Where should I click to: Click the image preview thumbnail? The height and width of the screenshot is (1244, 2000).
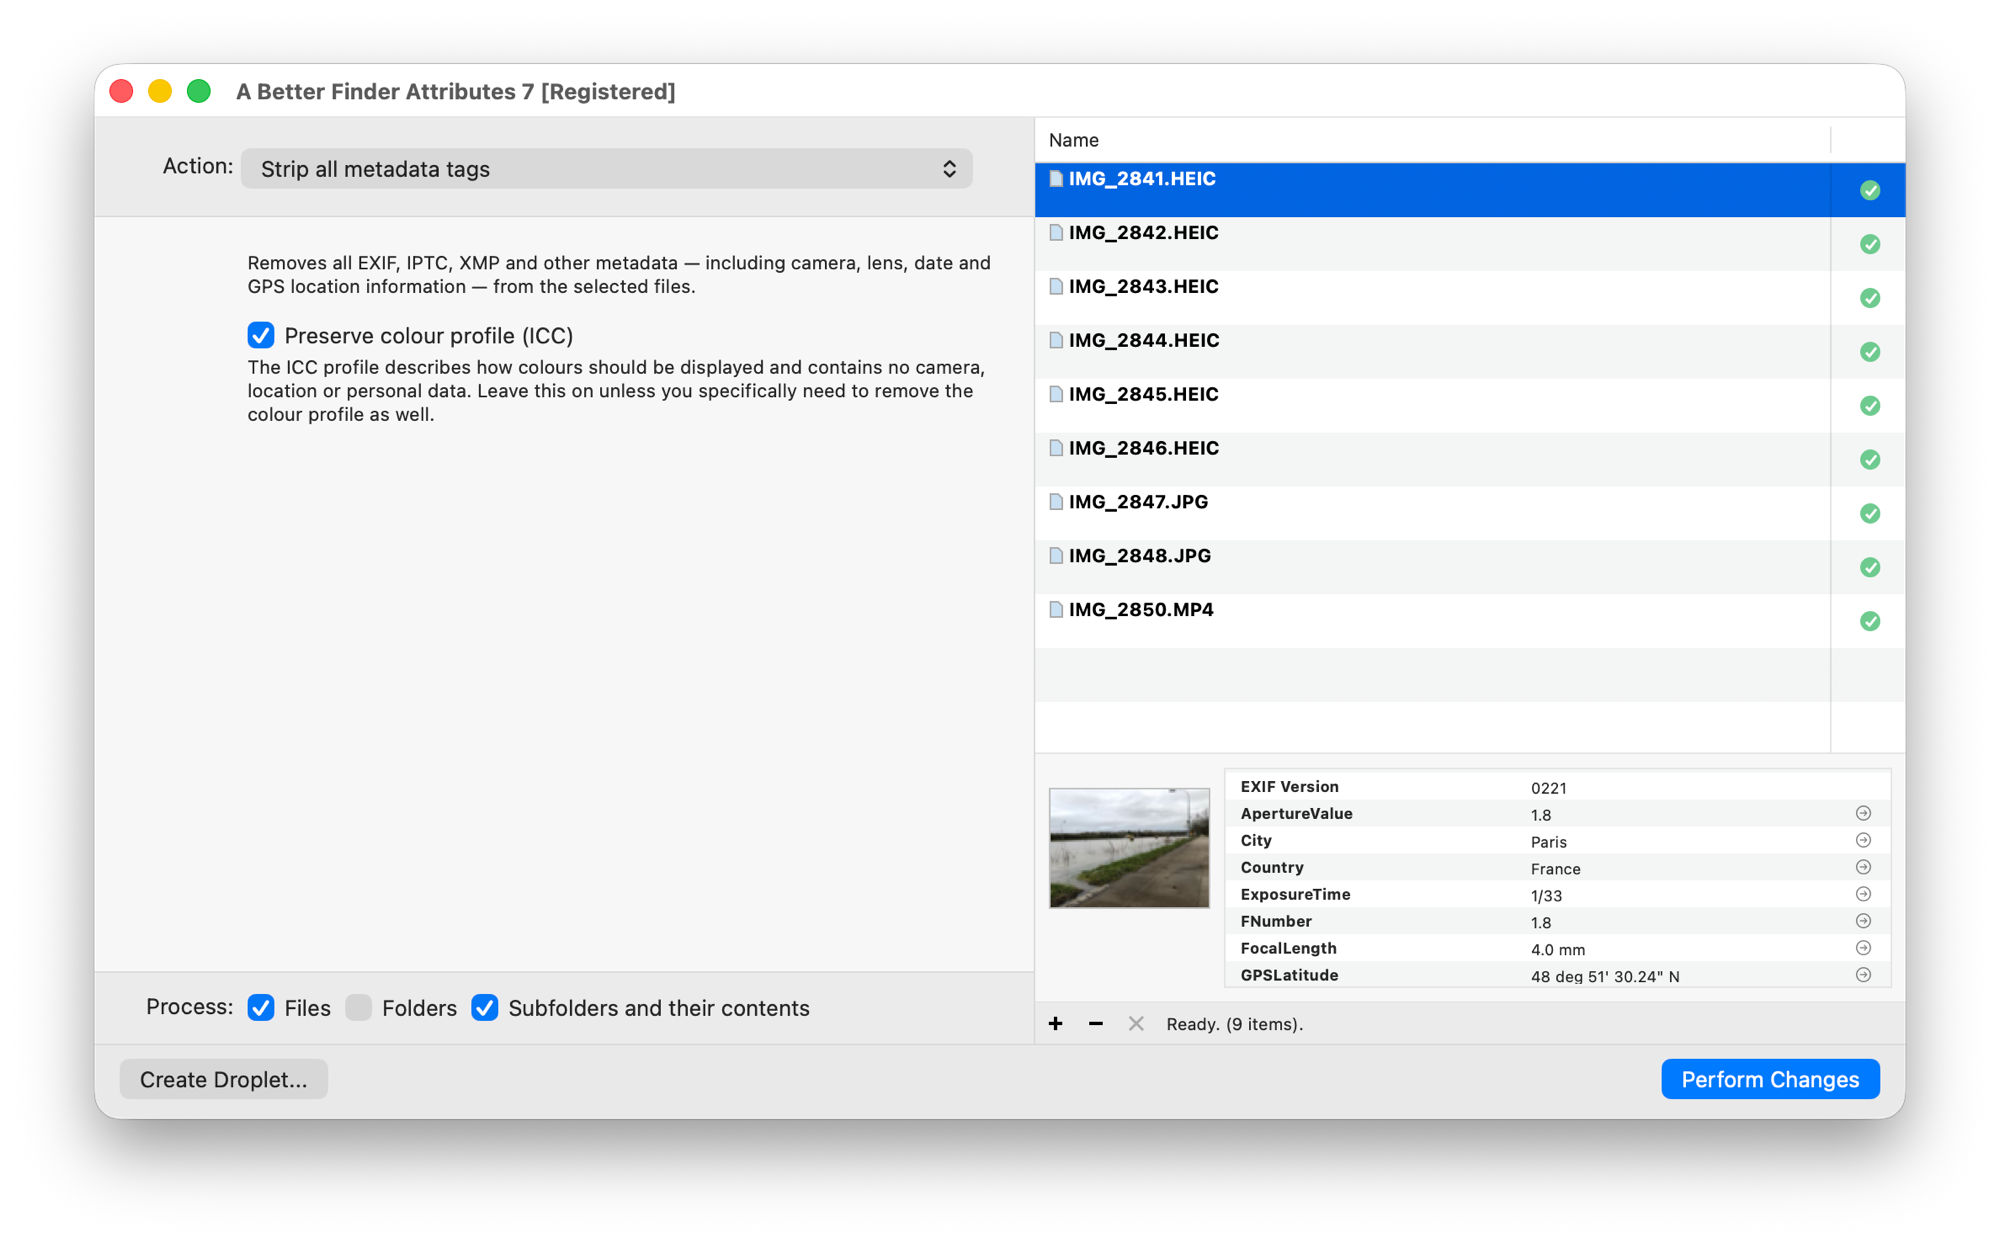1129,848
